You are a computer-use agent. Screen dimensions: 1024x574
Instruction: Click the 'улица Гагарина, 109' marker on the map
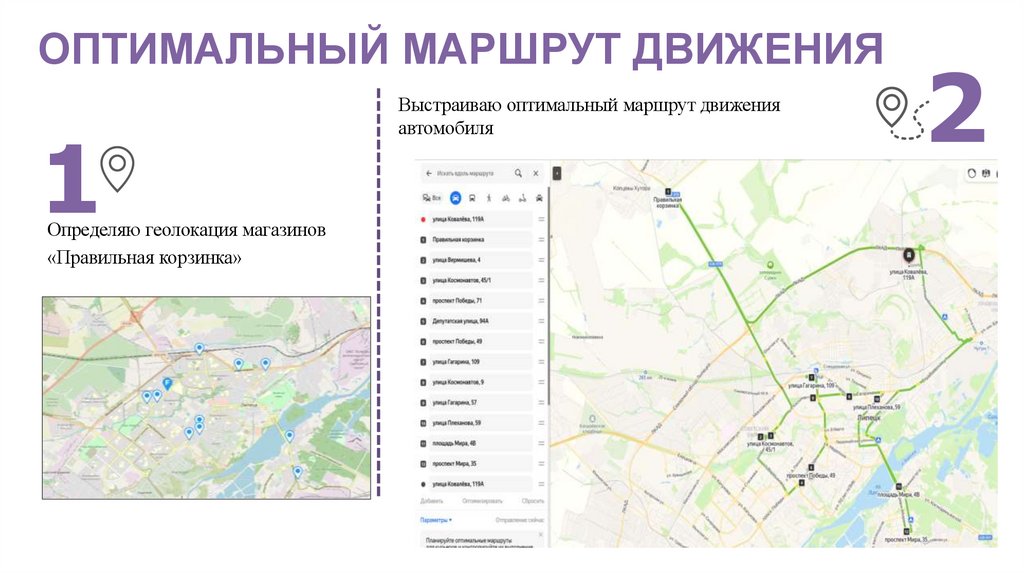click(x=812, y=377)
